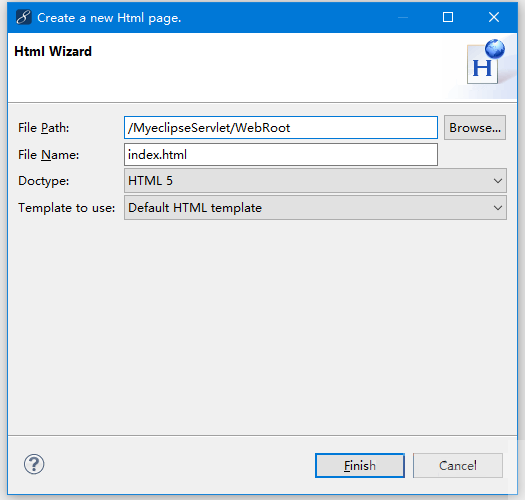
Task: Close the Html Wizard dialog window
Action: [x=494, y=17]
